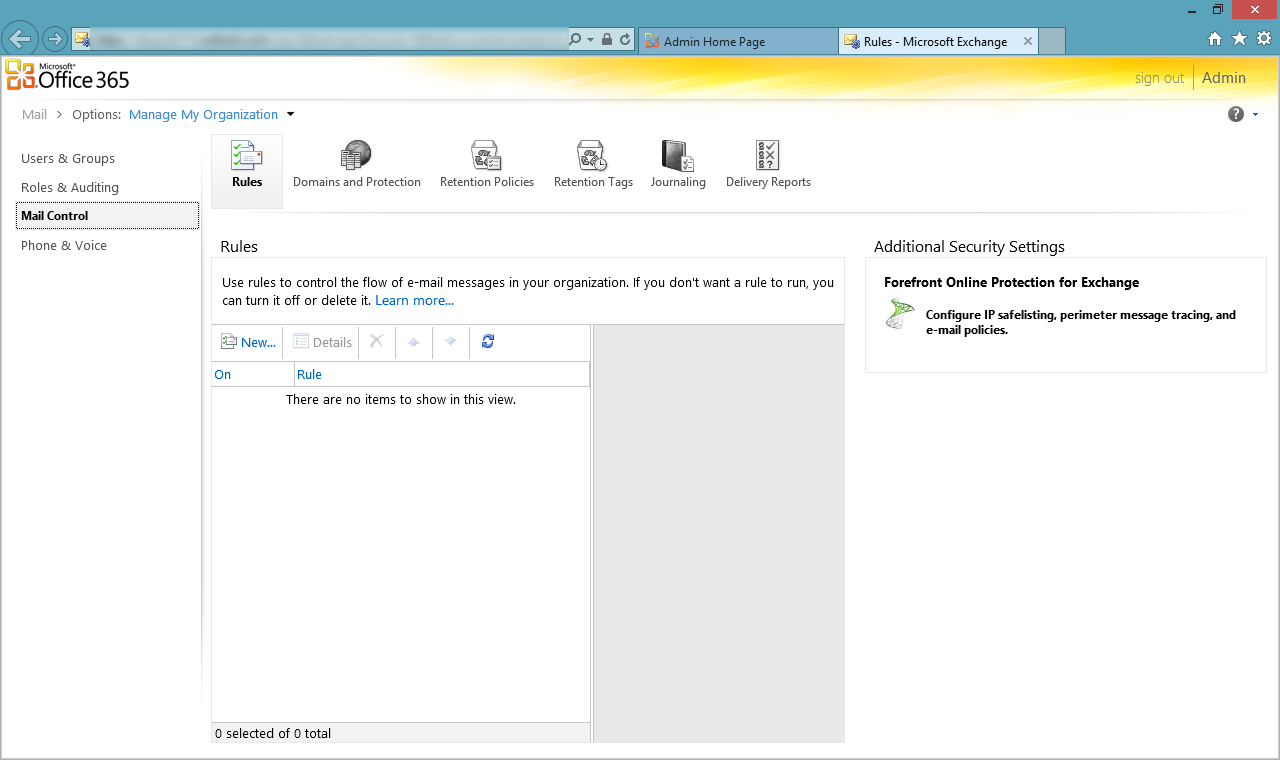Open a new browser tab
Viewport: 1280px width, 760px height.
click(x=1052, y=41)
